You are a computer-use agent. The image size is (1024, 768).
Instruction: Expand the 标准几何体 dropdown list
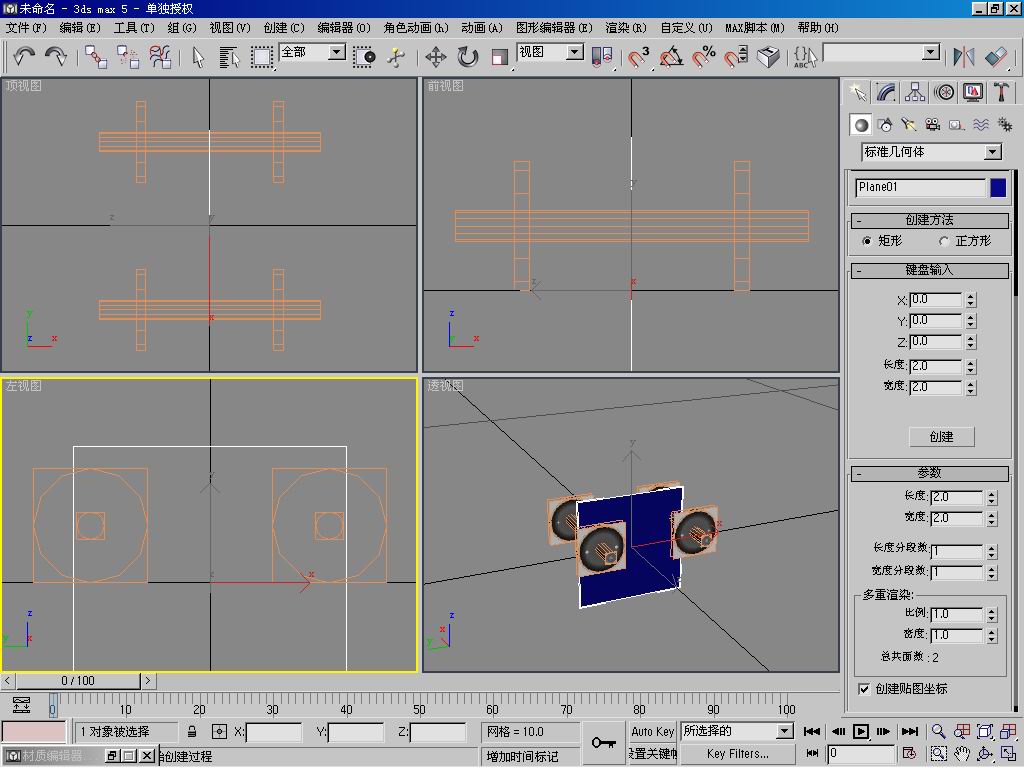tap(992, 152)
